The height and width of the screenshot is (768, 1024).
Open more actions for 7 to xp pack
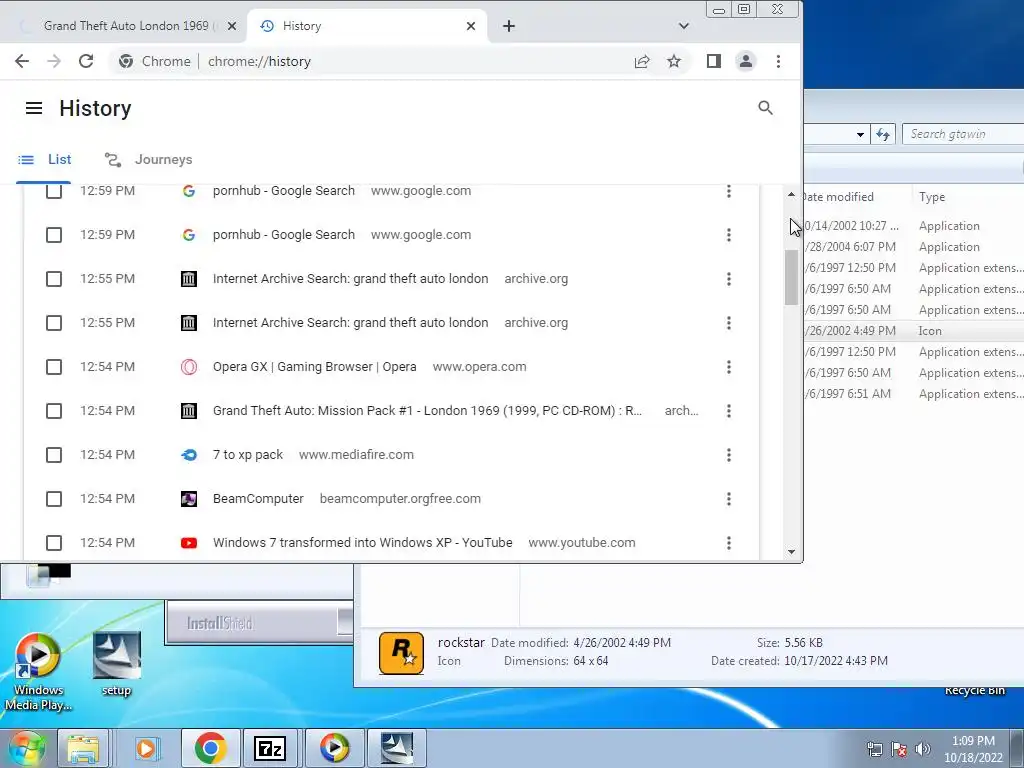(729, 455)
